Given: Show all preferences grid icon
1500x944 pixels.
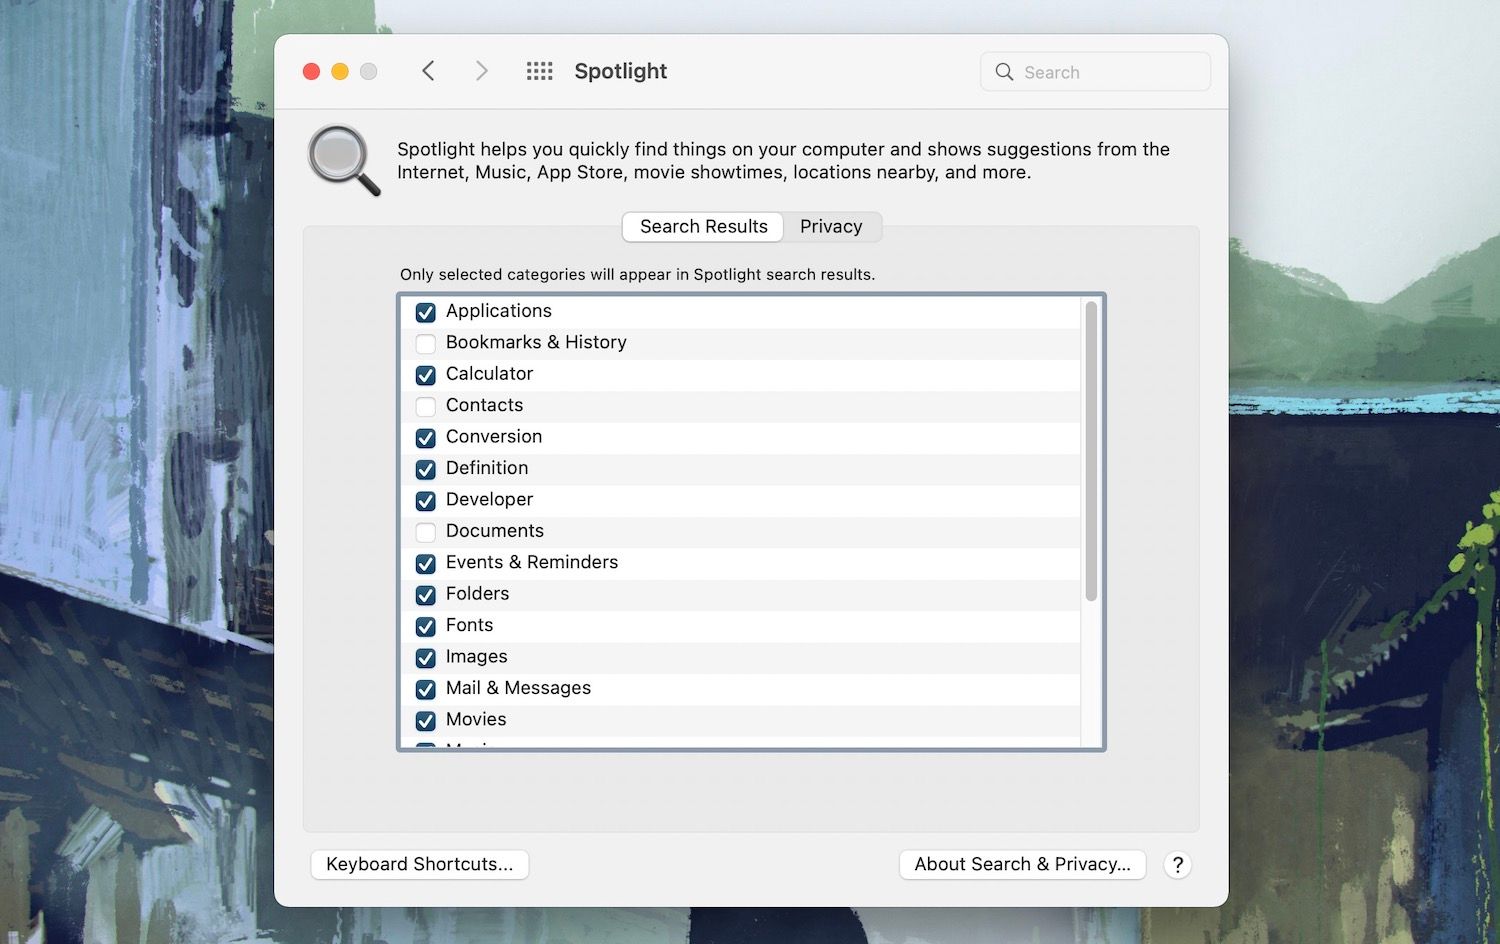Looking at the screenshot, I should click(540, 71).
